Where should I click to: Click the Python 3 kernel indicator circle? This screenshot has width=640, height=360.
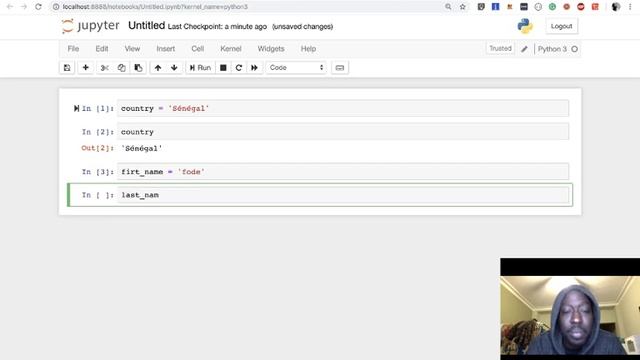574,49
